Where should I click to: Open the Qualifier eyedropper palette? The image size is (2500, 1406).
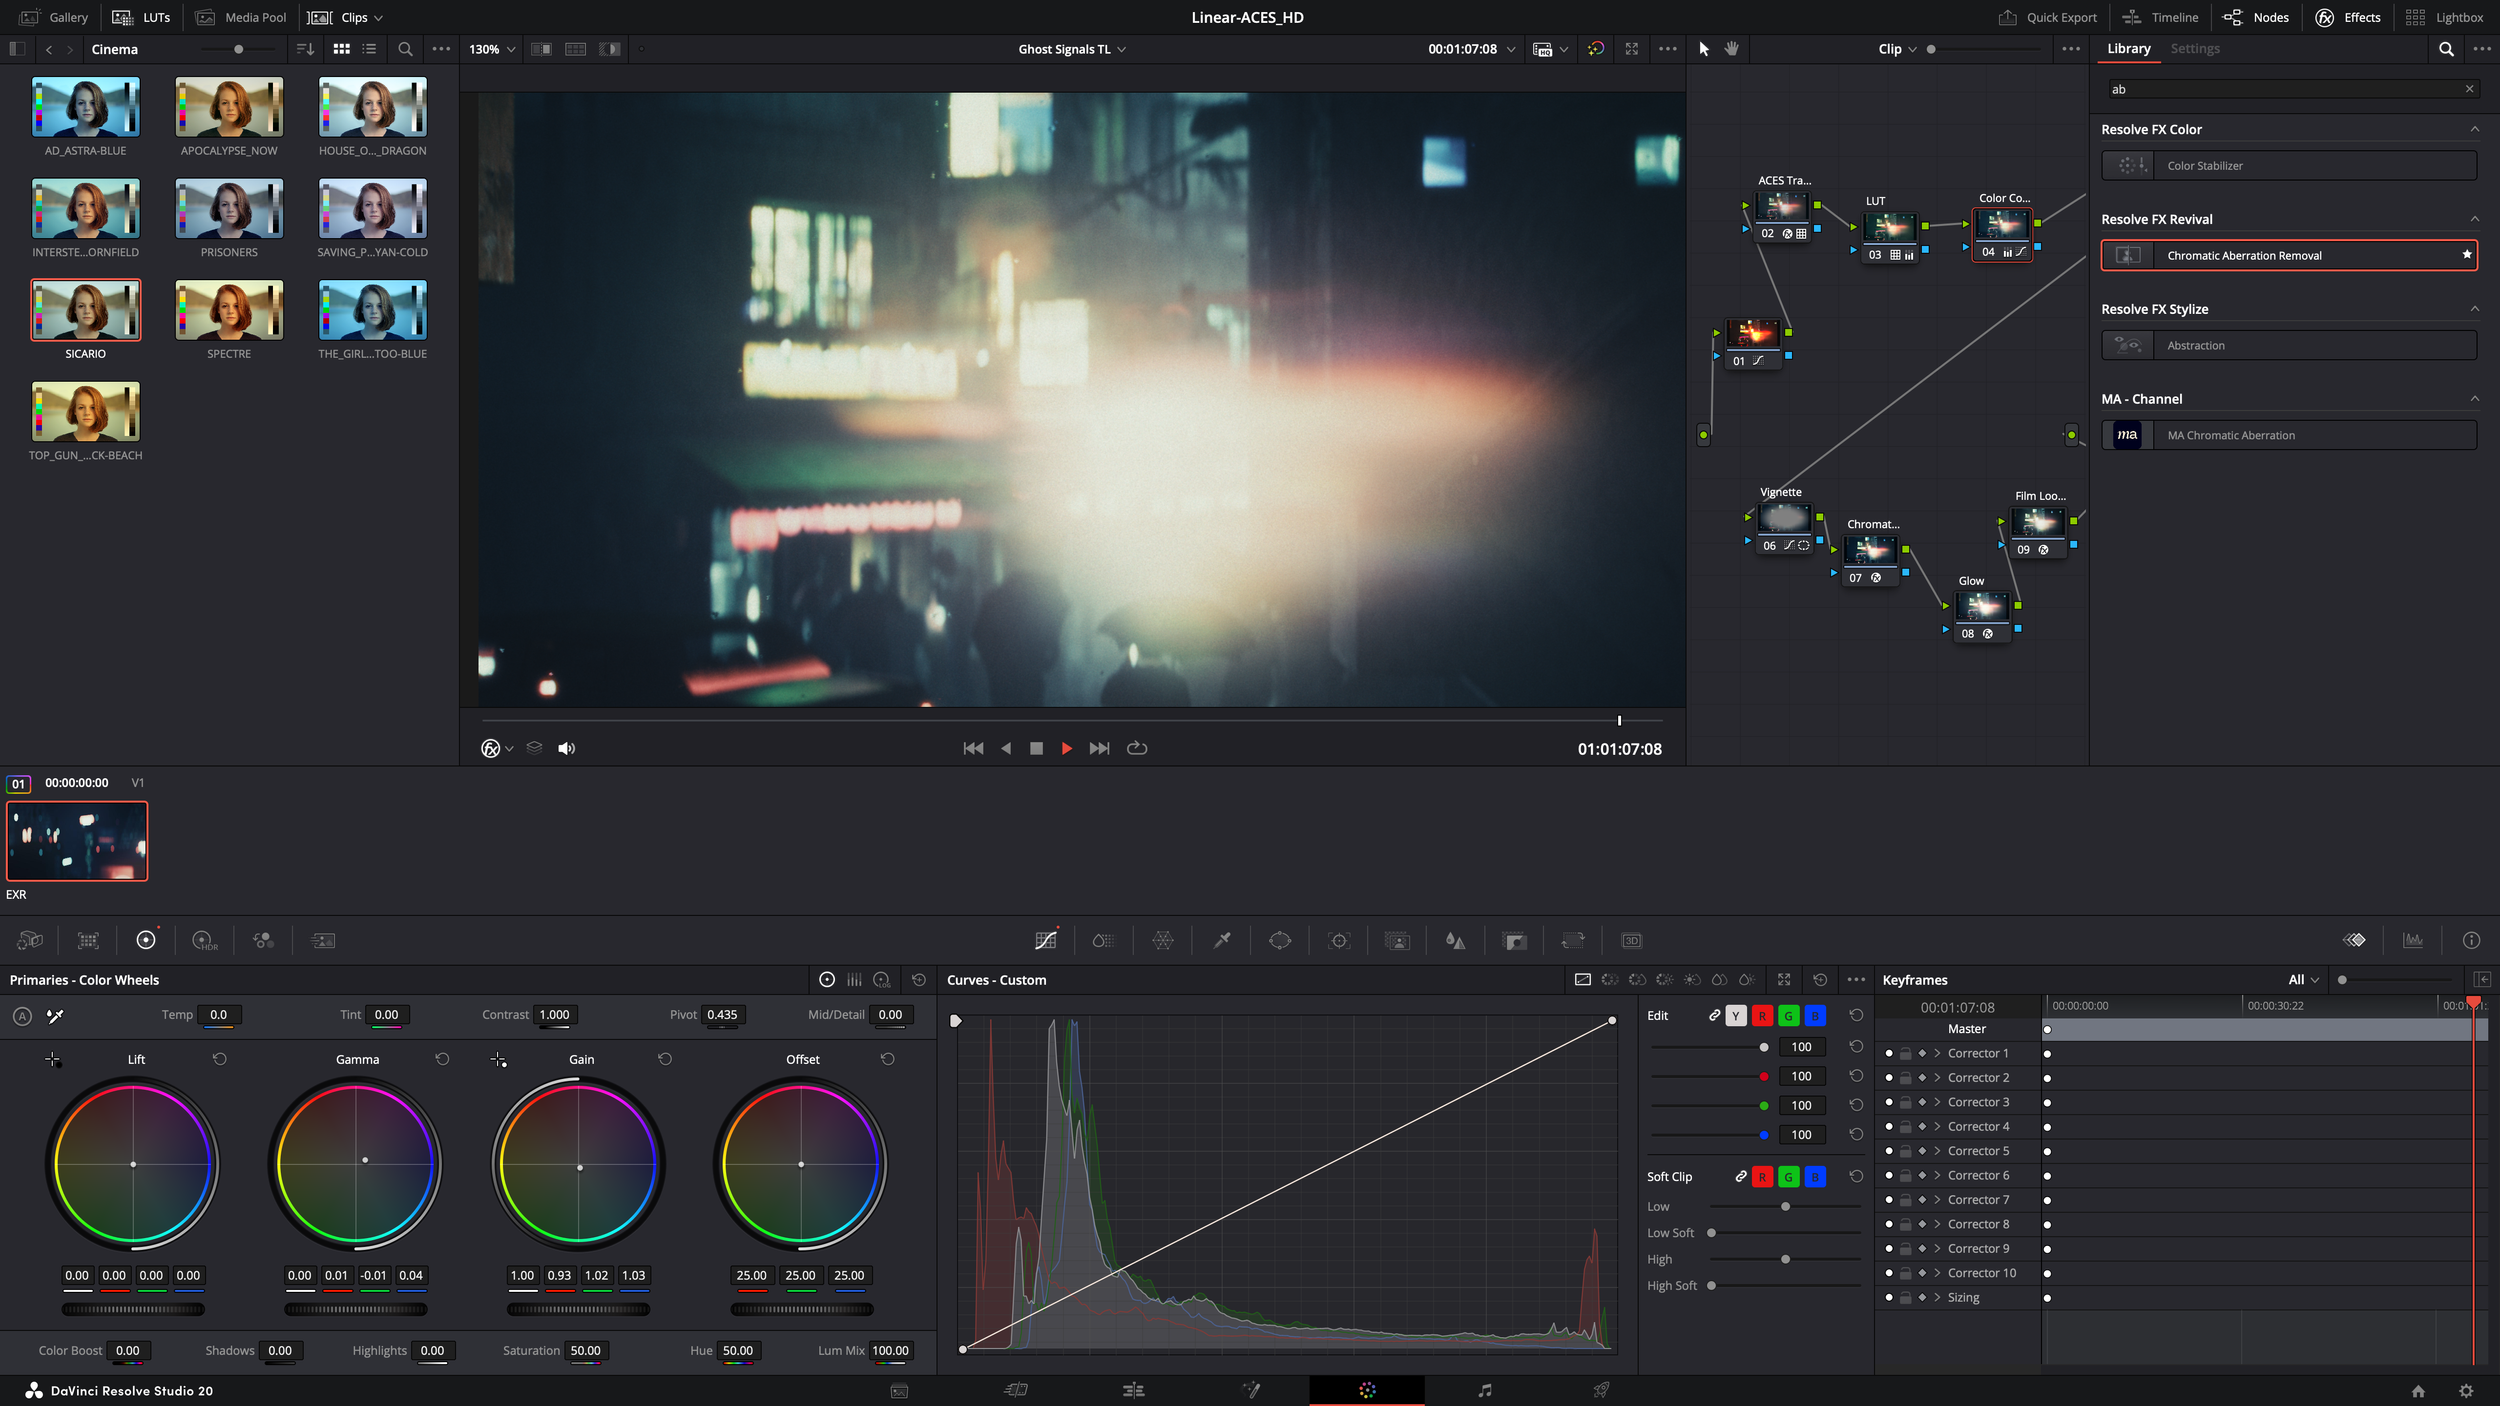[x=1222, y=940]
